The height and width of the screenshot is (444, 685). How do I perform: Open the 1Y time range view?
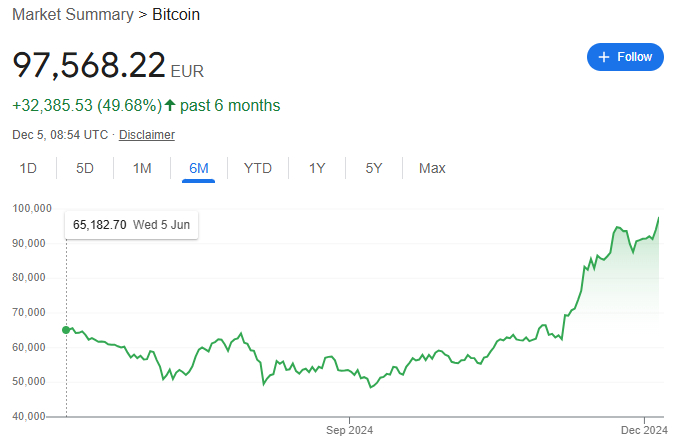point(317,168)
